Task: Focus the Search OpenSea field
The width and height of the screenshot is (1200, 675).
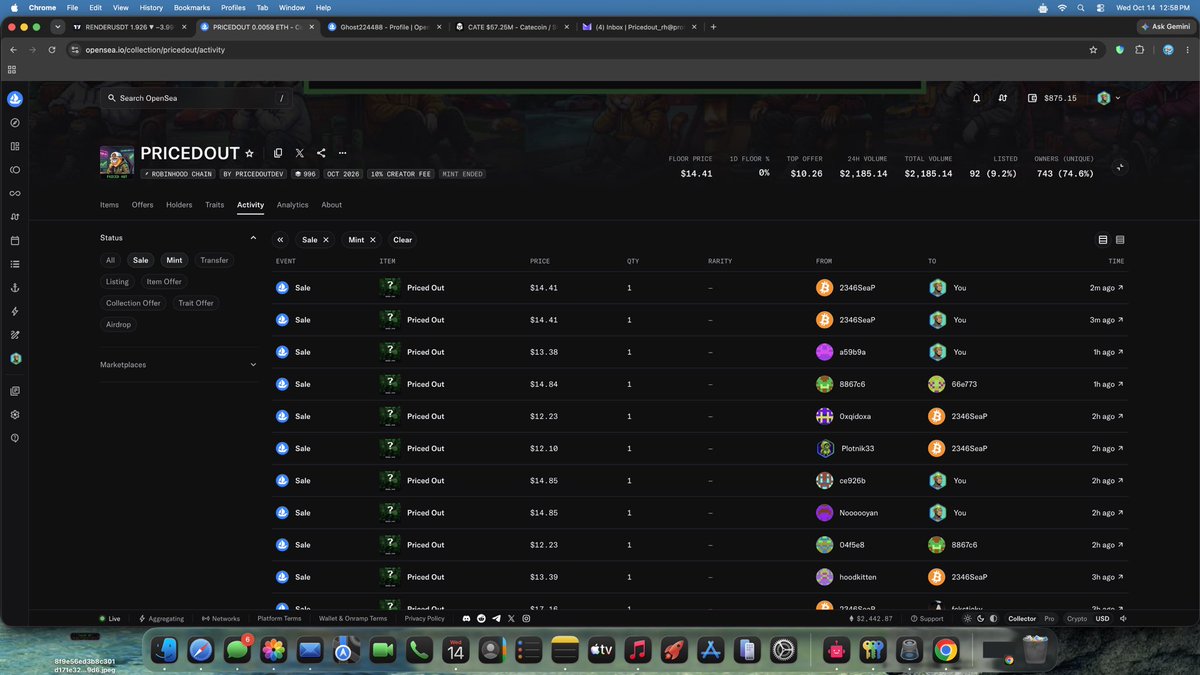Action: [195, 98]
